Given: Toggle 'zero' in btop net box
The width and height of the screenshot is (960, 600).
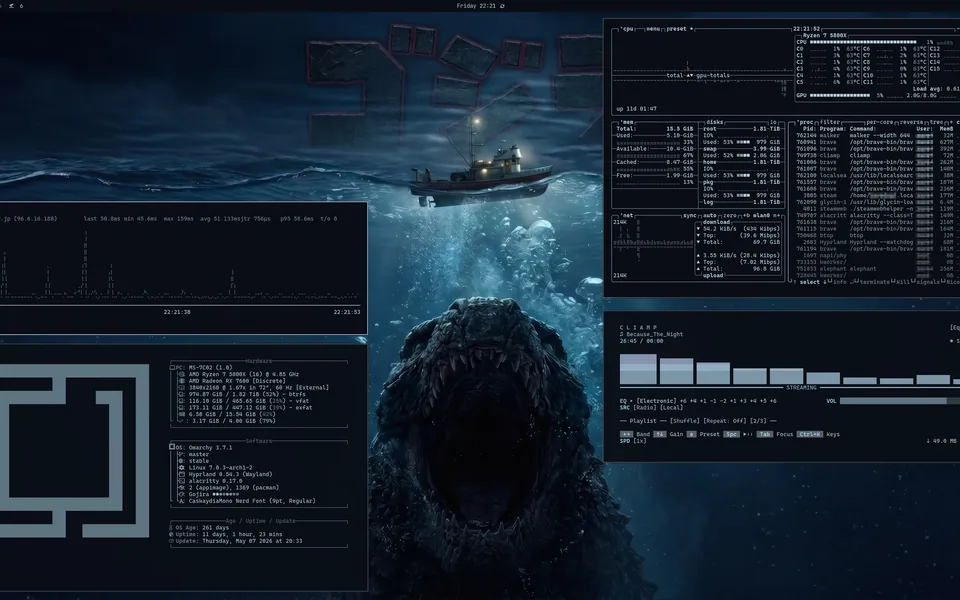Looking at the screenshot, I should [729, 216].
